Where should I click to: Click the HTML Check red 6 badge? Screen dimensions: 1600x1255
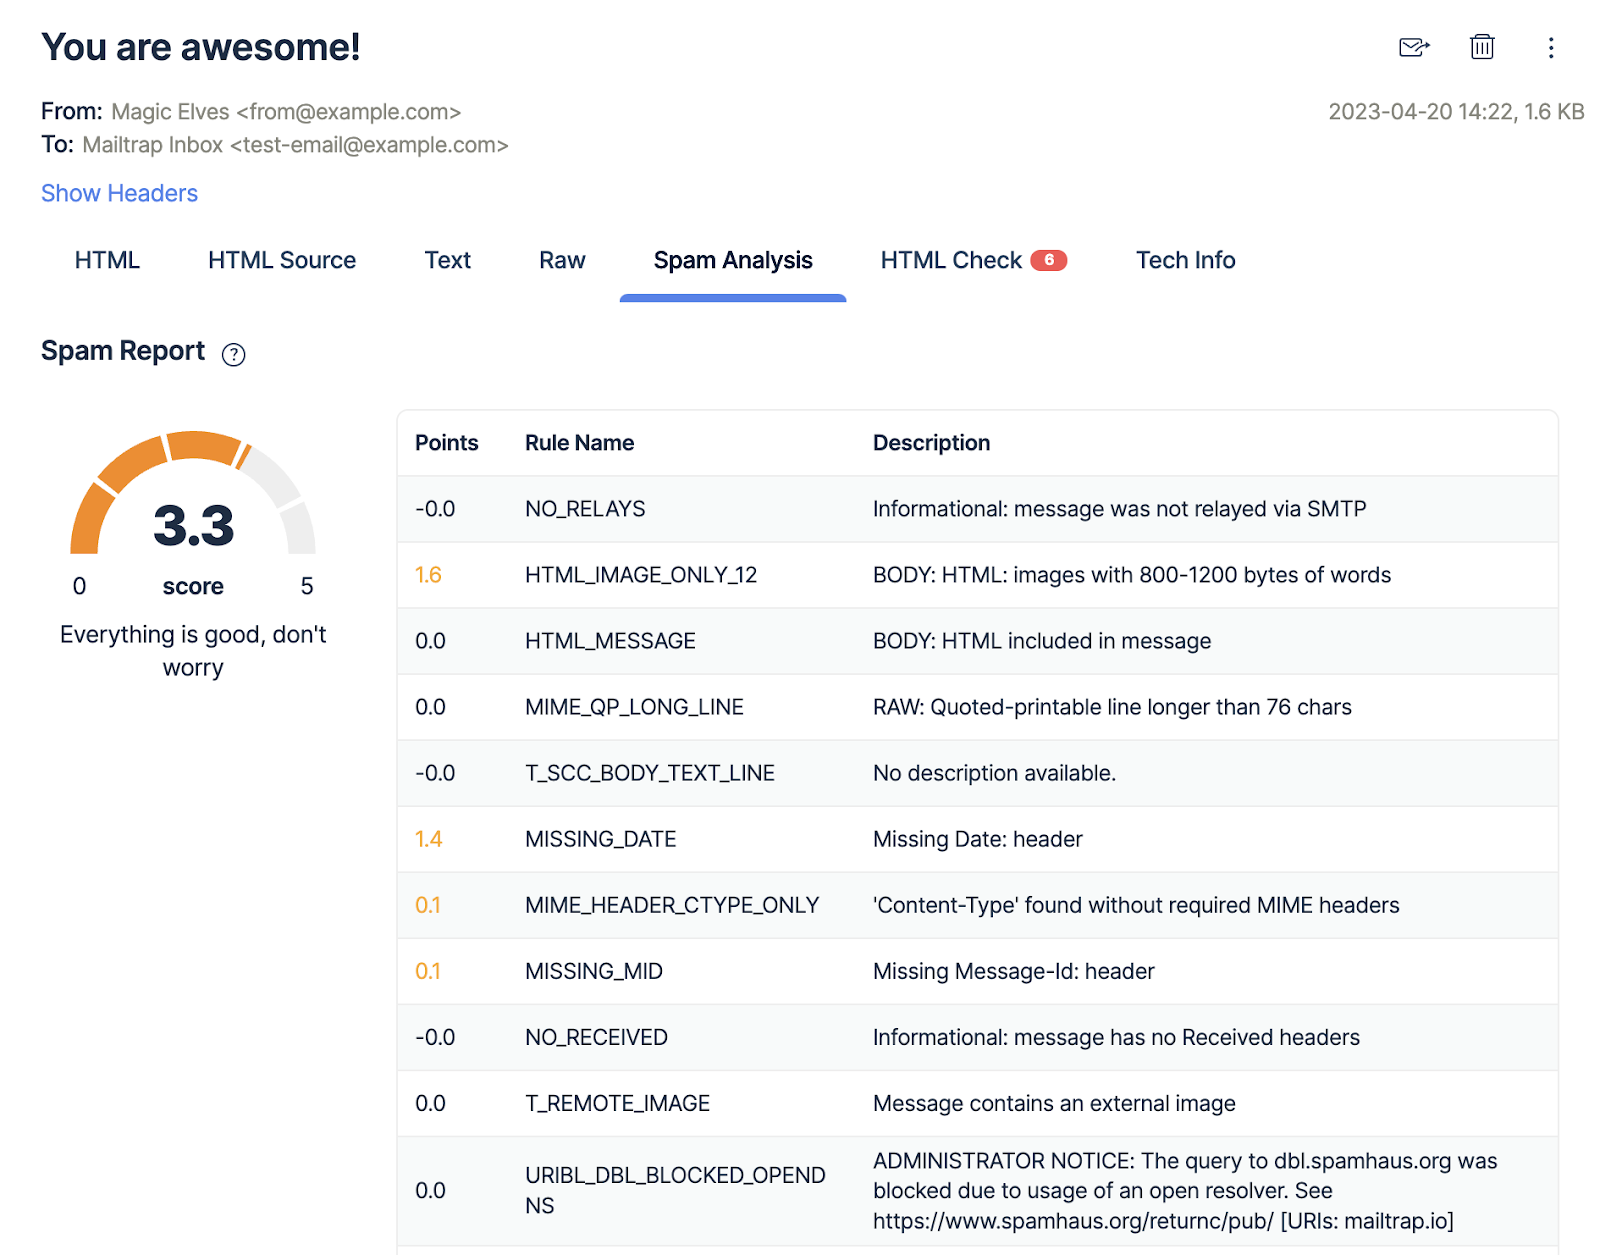[1049, 260]
